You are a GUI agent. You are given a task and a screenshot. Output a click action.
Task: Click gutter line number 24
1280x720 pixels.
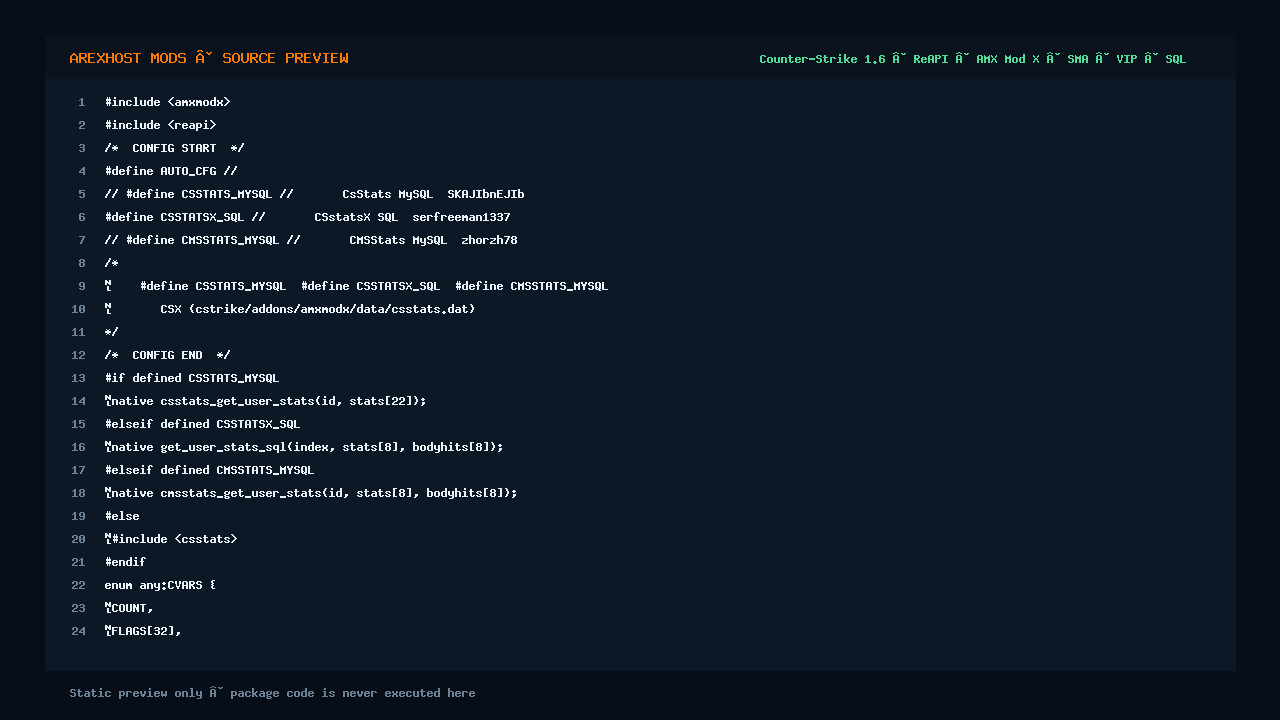click(78, 631)
